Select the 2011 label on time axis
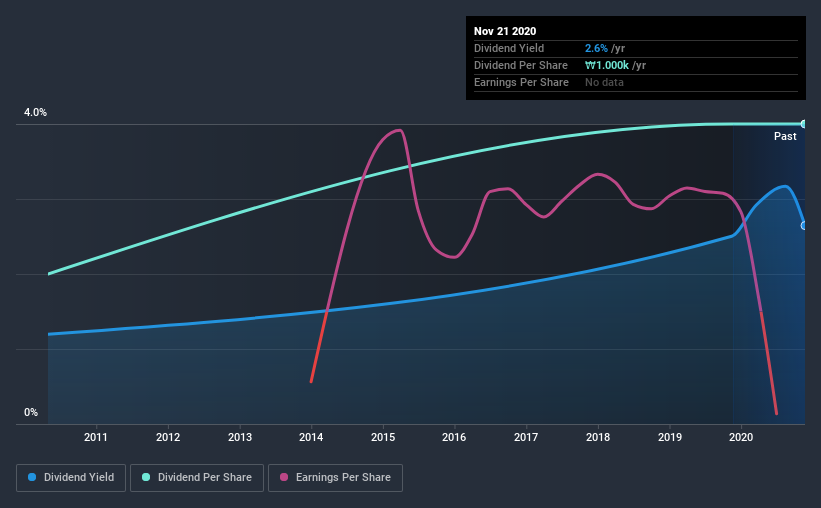Screen dimensions: 821x508 [x=96, y=437]
